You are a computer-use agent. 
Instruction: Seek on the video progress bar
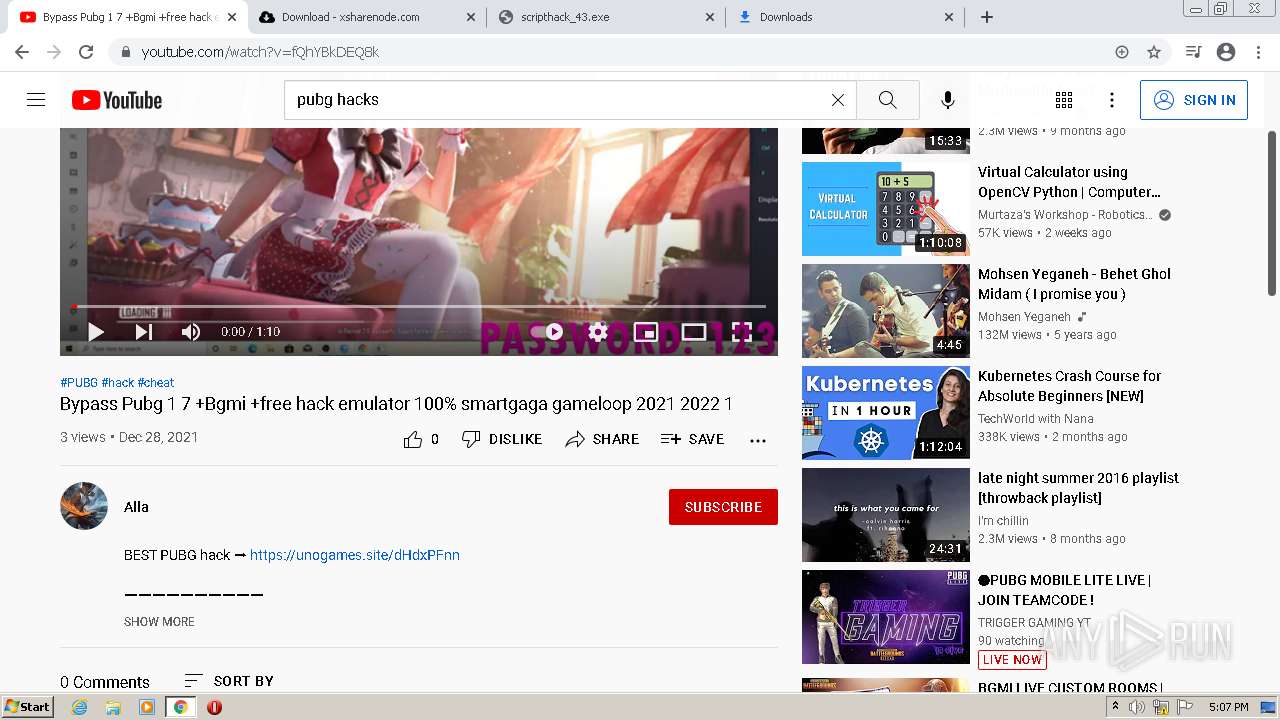(419, 307)
